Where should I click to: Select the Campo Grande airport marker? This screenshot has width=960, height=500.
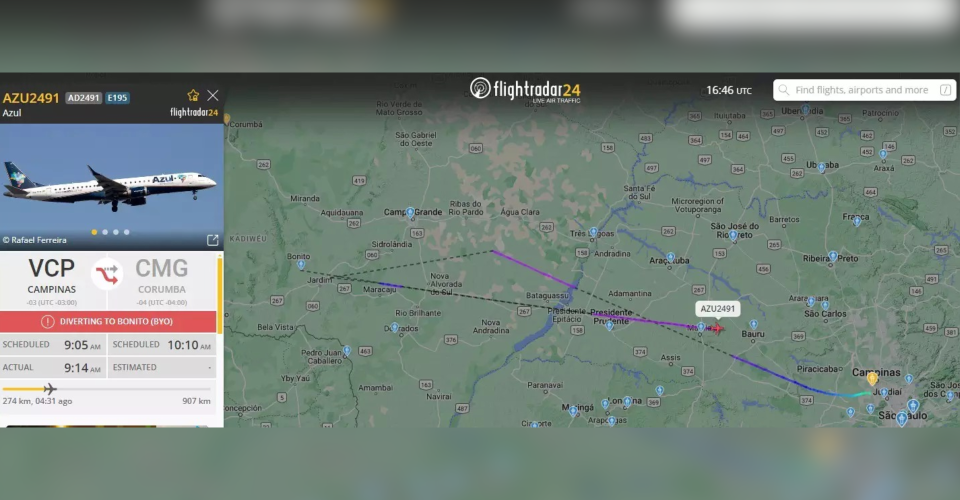pyautogui.click(x=410, y=213)
